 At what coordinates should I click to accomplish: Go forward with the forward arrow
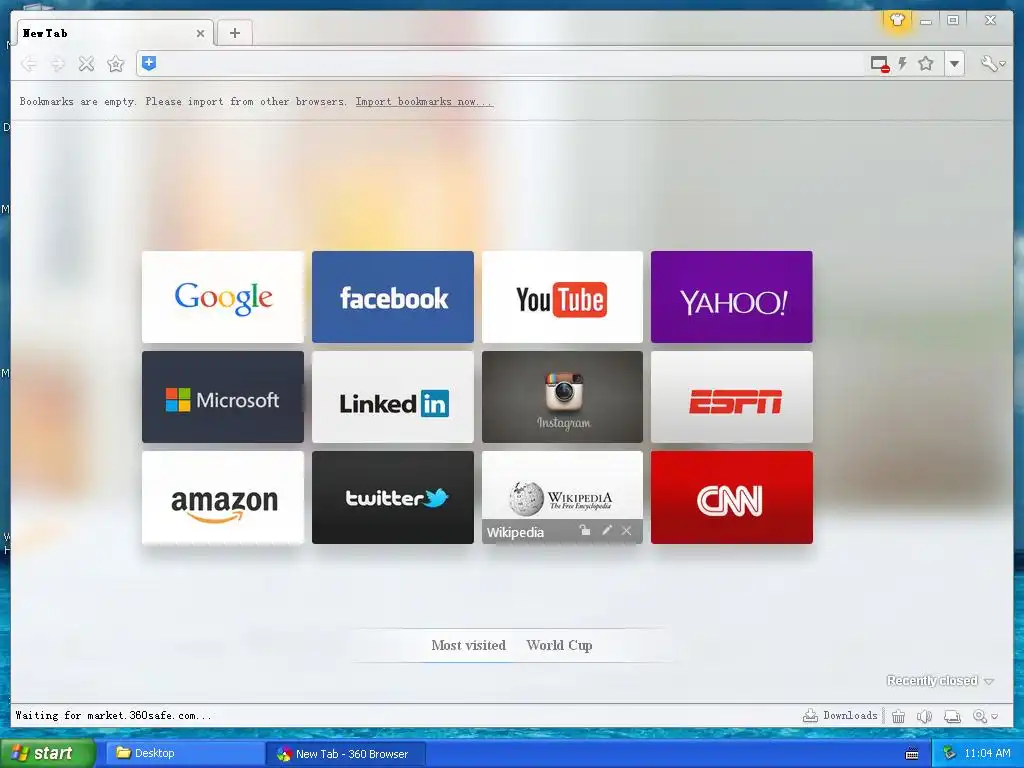(57, 64)
